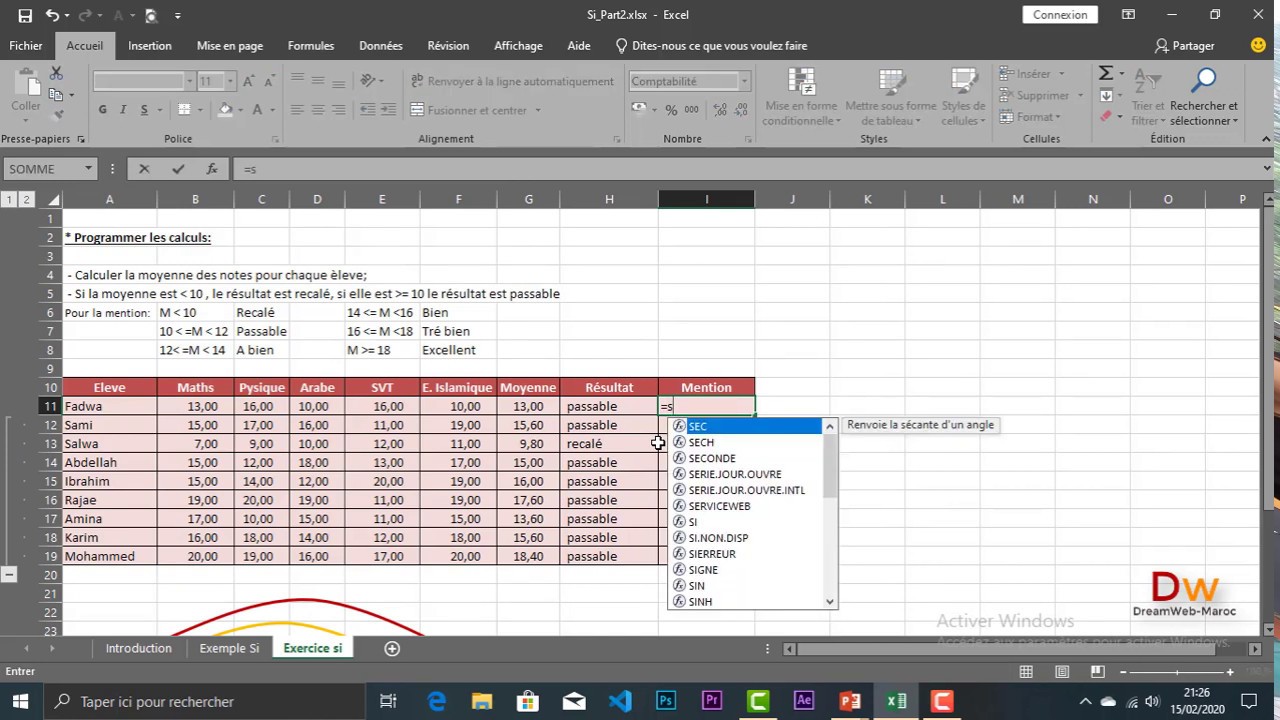Switch to Exemple Si sheet tab
The width and height of the screenshot is (1280, 720).
pos(229,648)
